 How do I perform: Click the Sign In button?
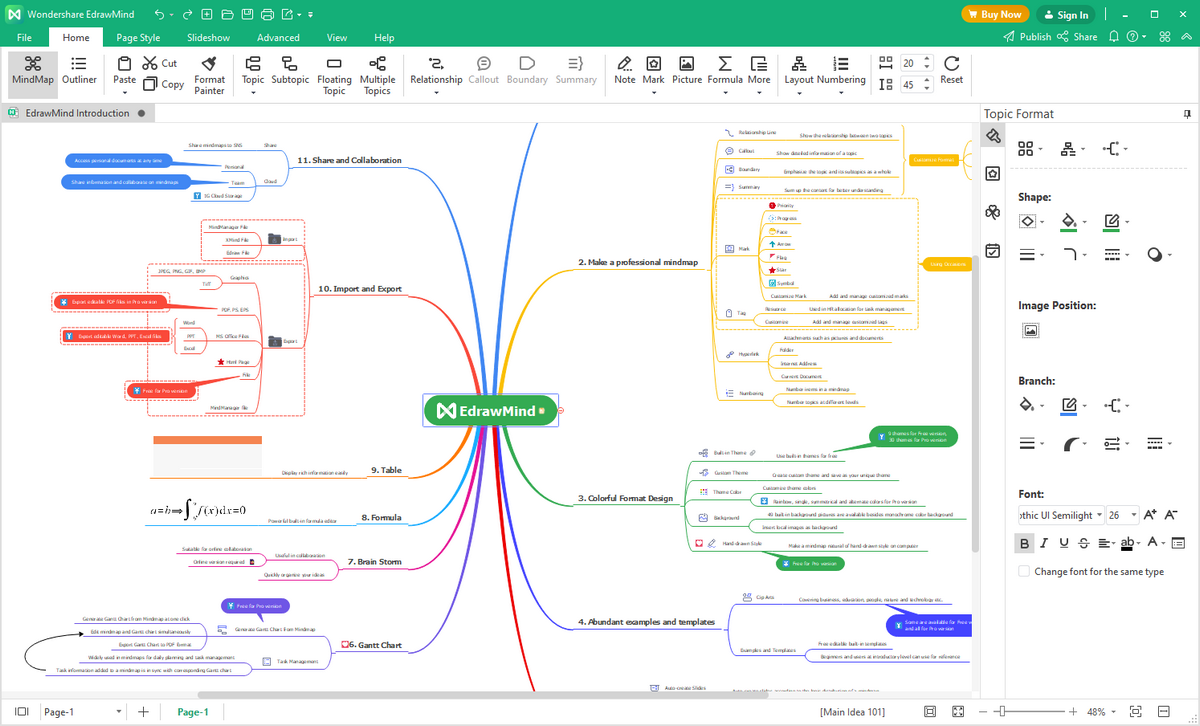point(1066,14)
